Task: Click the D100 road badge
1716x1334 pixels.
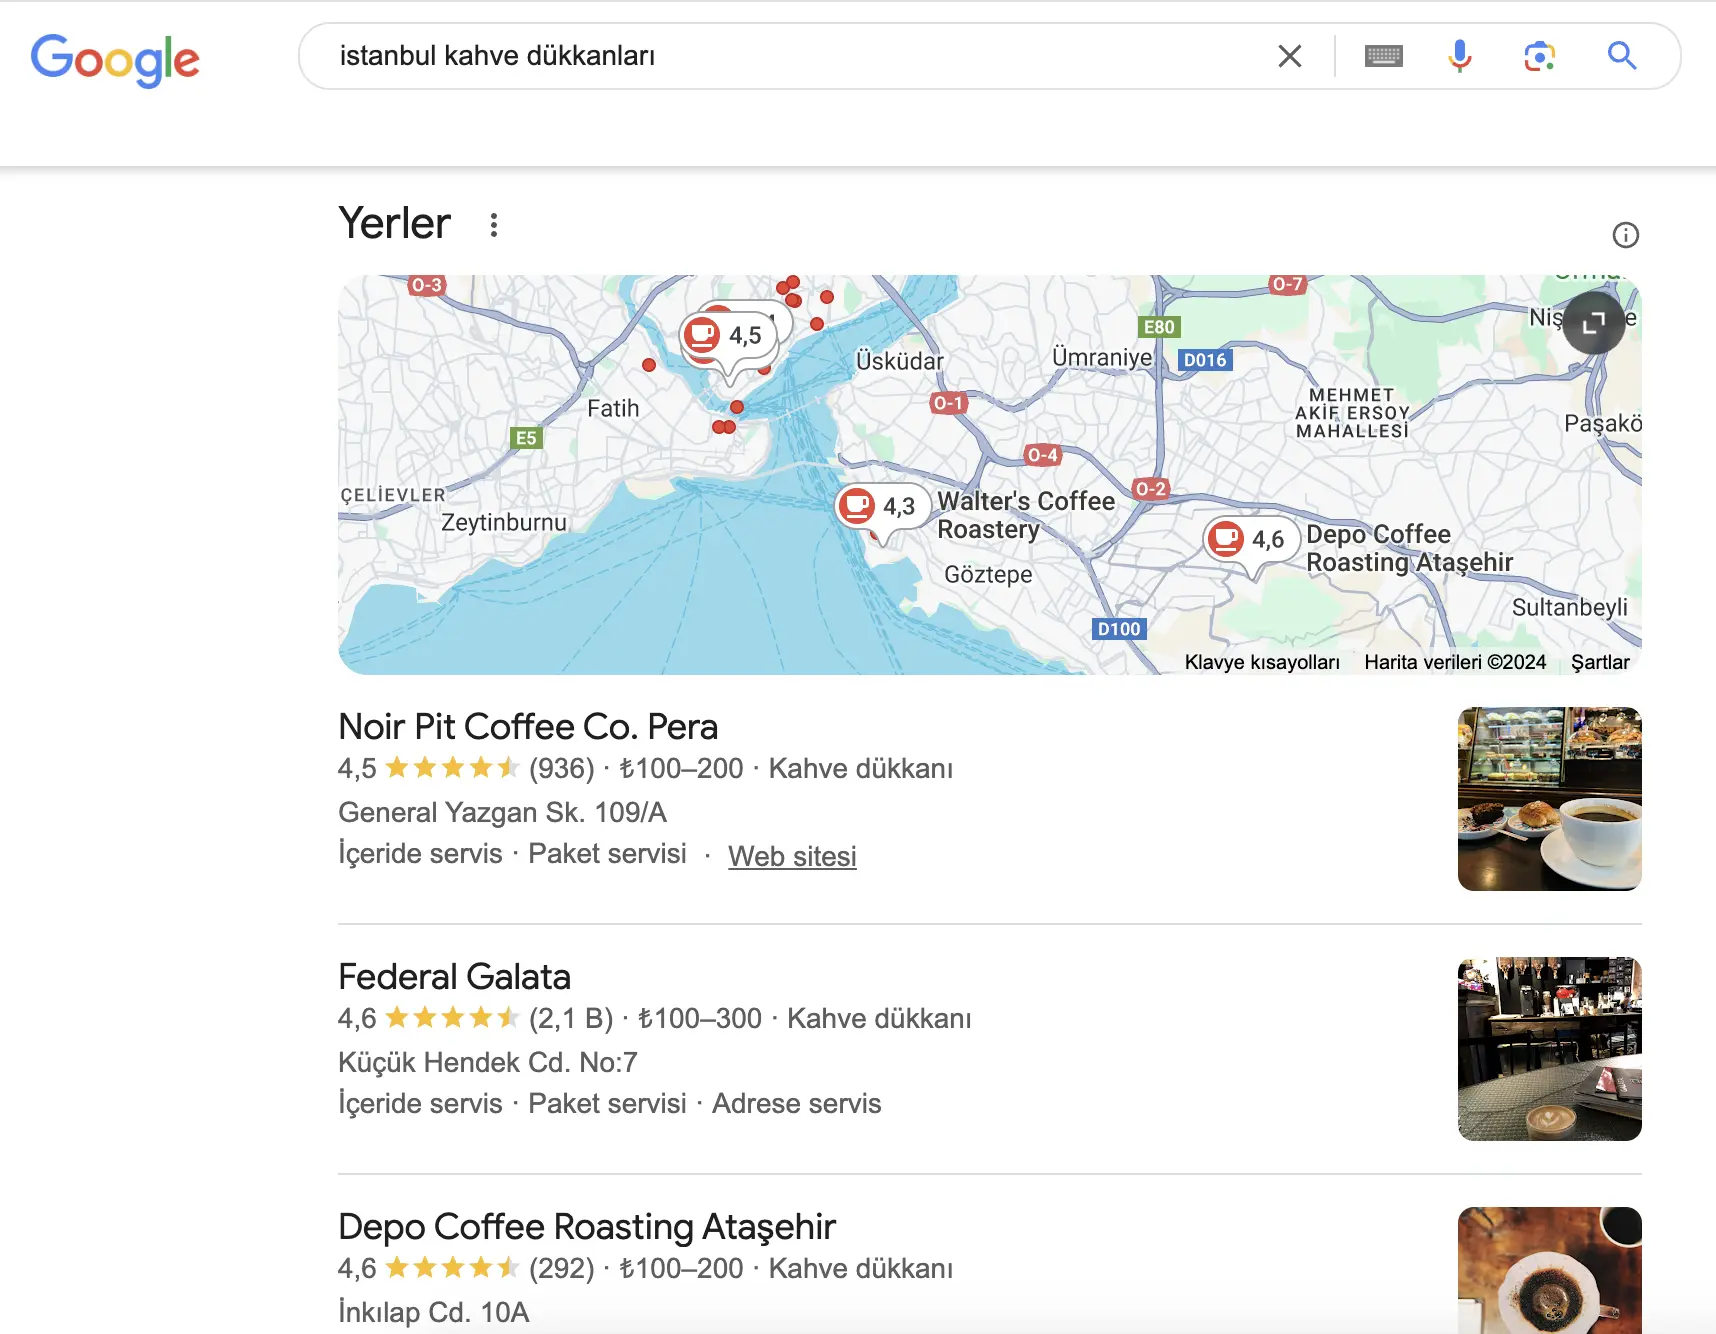Action: 1119,629
